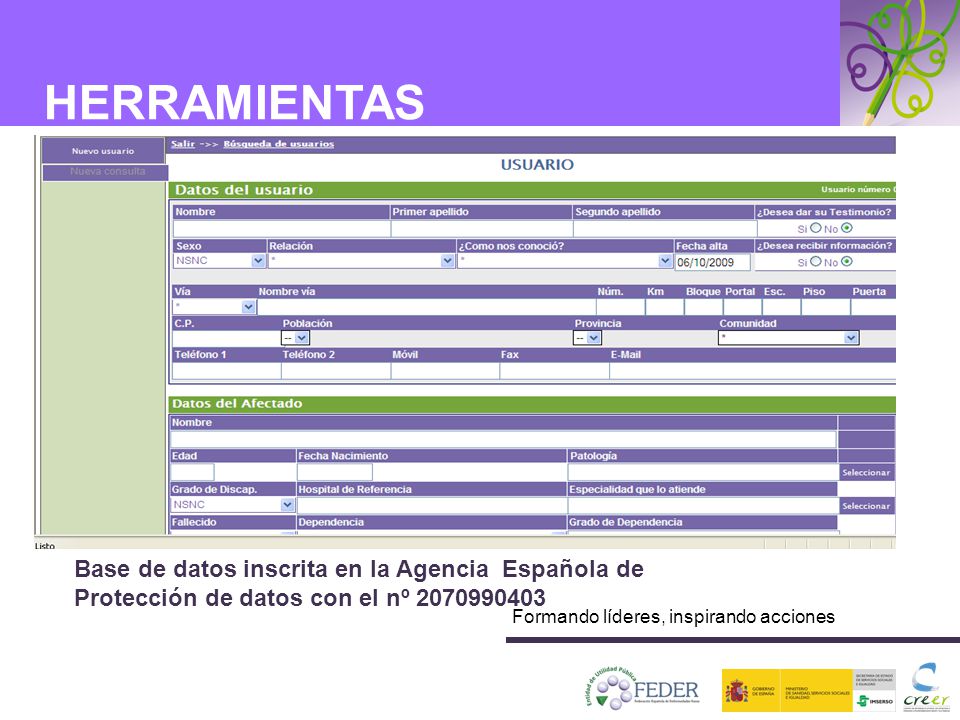The image size is (960, 720).
Task: Click the Fecha Nacimiento field
Action: [335, 472]
